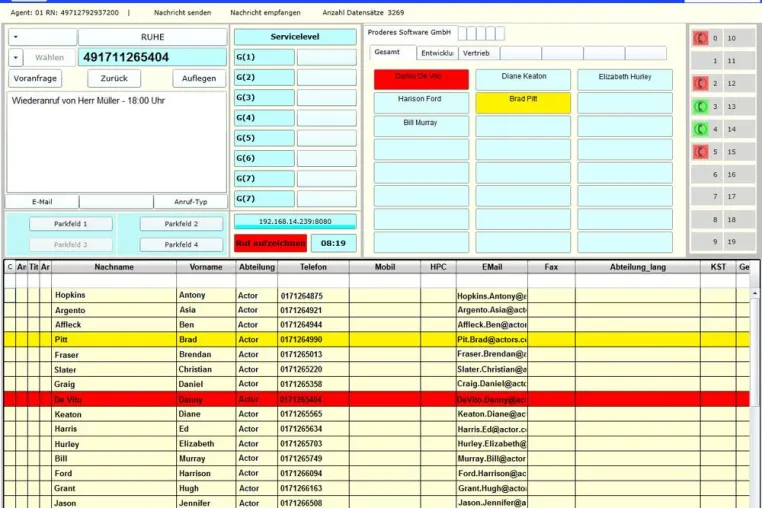Screen dimensions: 762x508
Task: Click the 192.168.14.239:8080 address field
Action: point(295,221)
